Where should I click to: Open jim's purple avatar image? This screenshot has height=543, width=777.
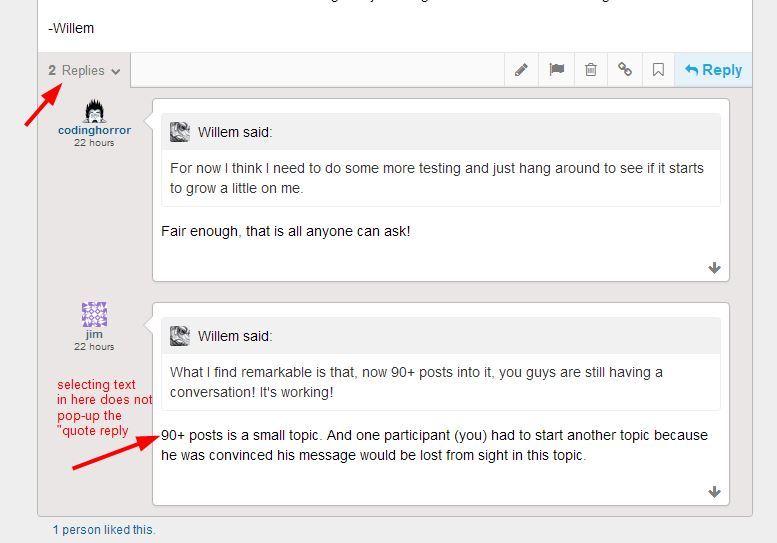click(x=94, y=315)
